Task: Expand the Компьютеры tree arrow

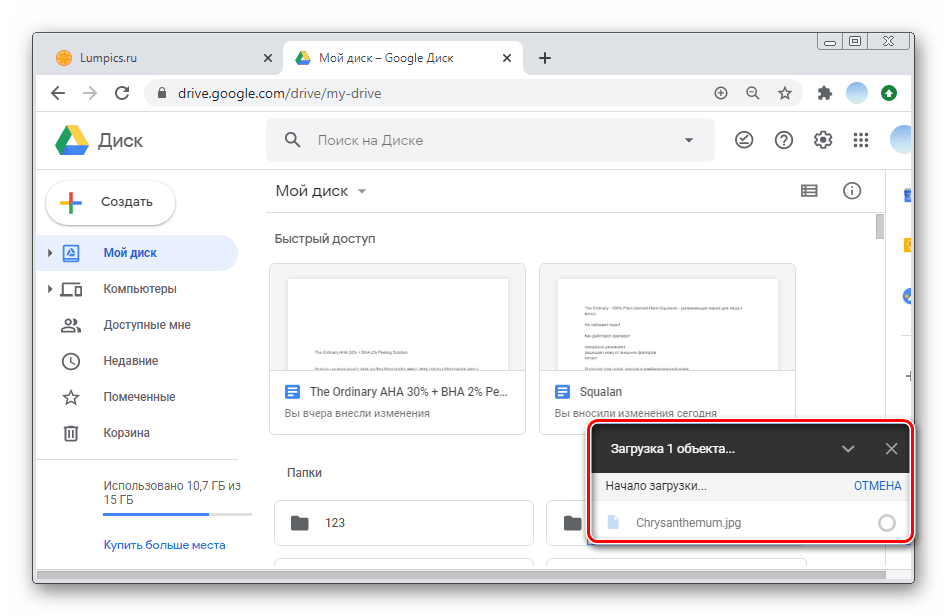Action: pyautogui.click(x=50, y=289)
